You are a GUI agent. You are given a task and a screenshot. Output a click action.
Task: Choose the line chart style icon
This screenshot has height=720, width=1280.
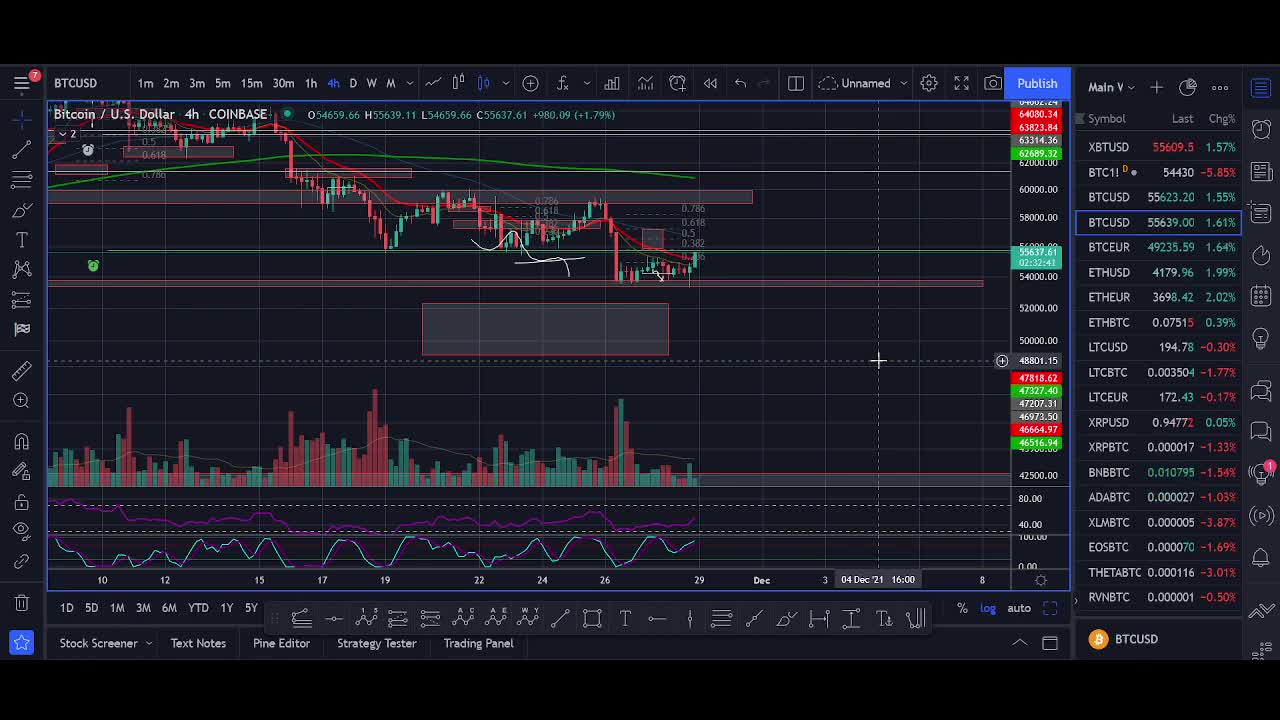tap(433, 83)
